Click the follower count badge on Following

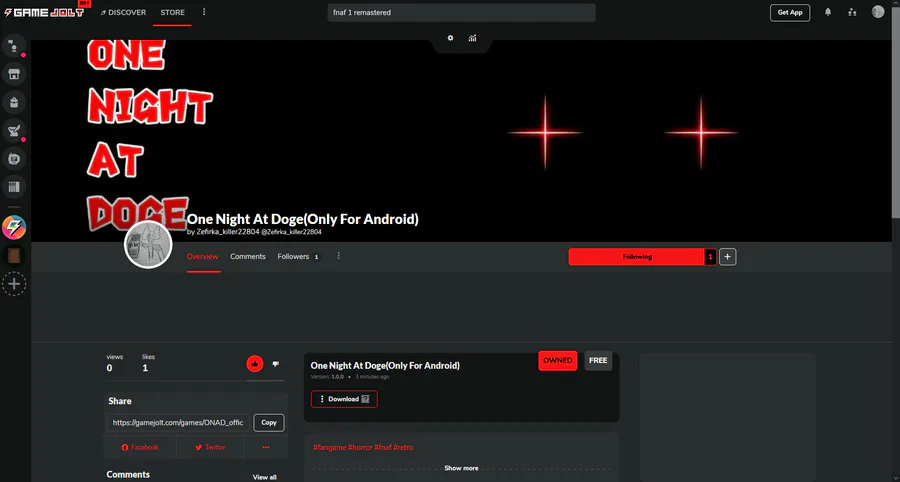click(x=711, y=257)
